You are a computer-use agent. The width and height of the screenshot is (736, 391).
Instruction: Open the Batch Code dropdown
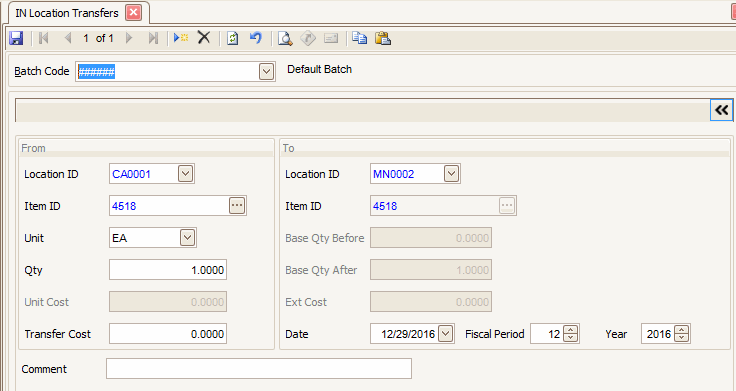(x=267, y=72)
